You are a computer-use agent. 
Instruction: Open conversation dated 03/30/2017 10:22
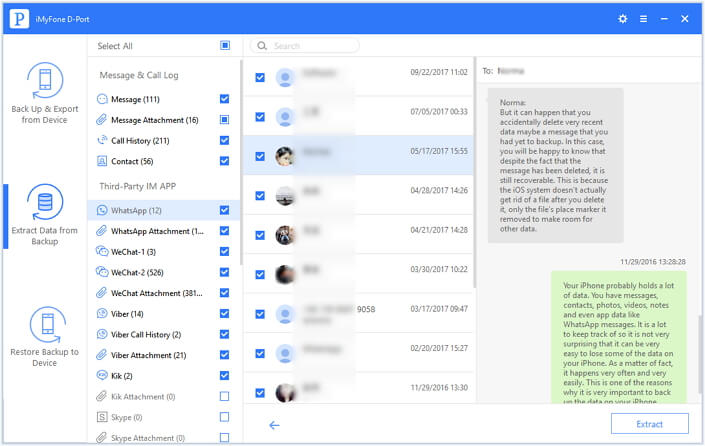pos(358,274)
